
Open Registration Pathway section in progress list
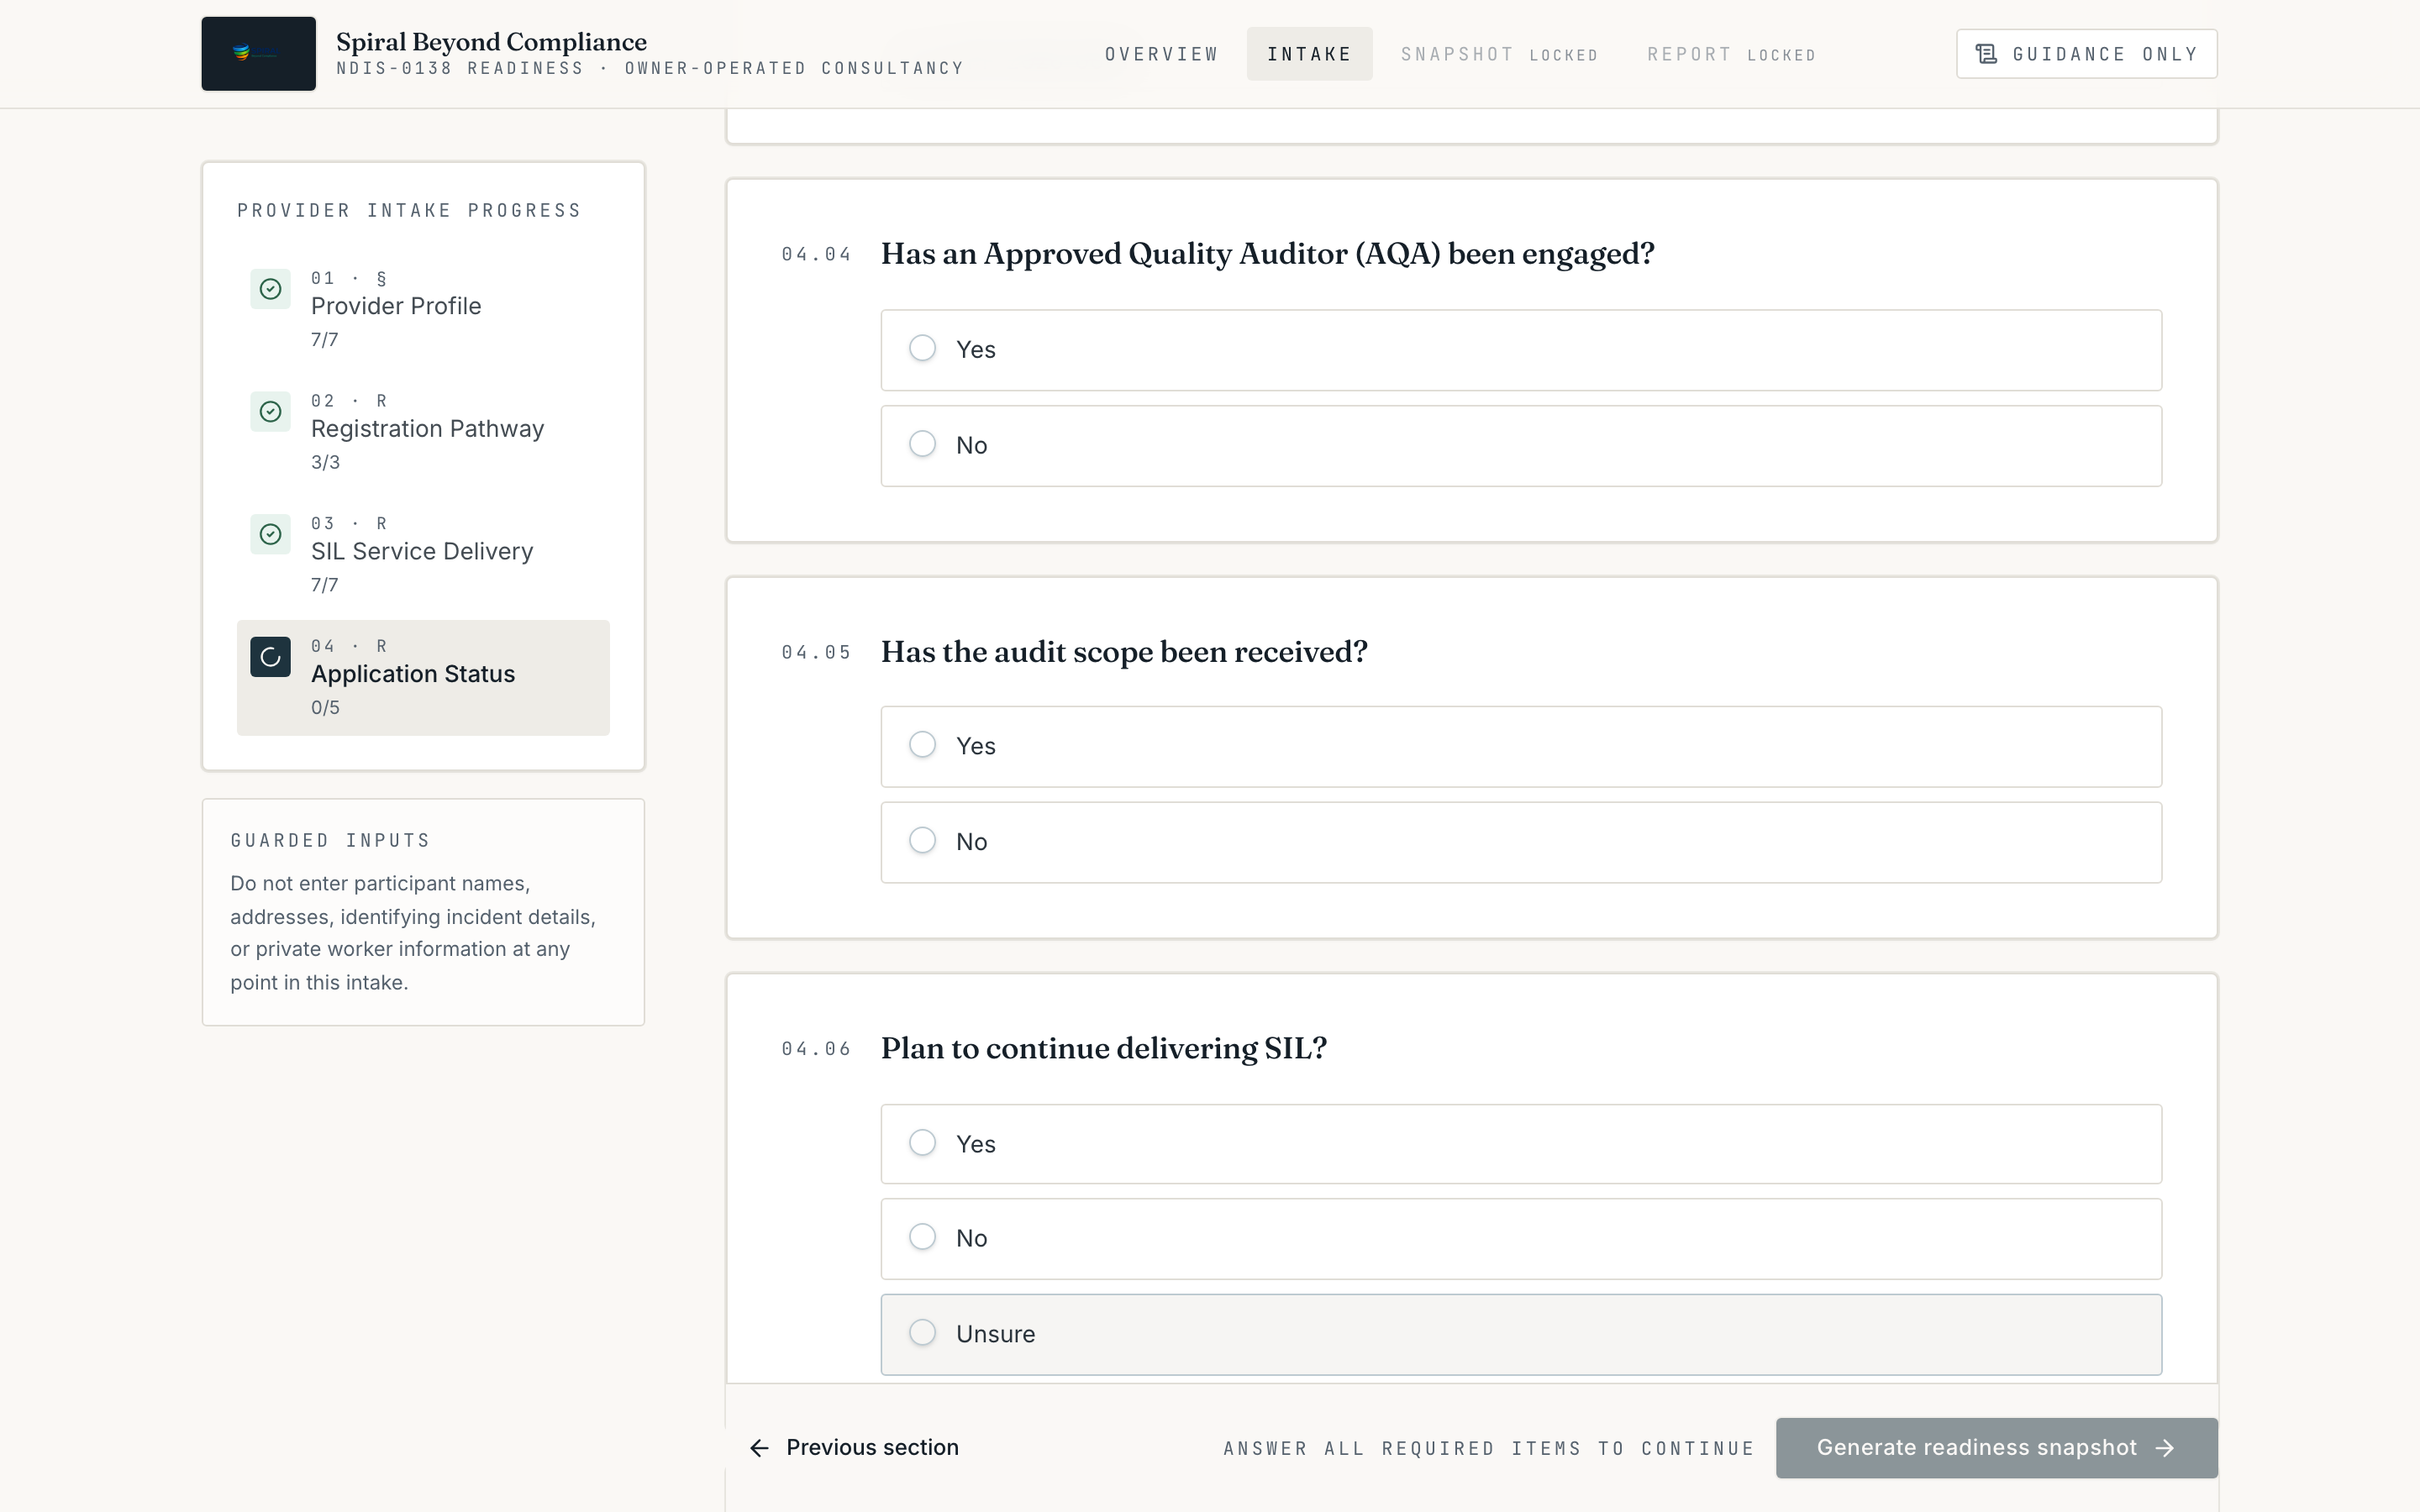click(x=423, y=433)
